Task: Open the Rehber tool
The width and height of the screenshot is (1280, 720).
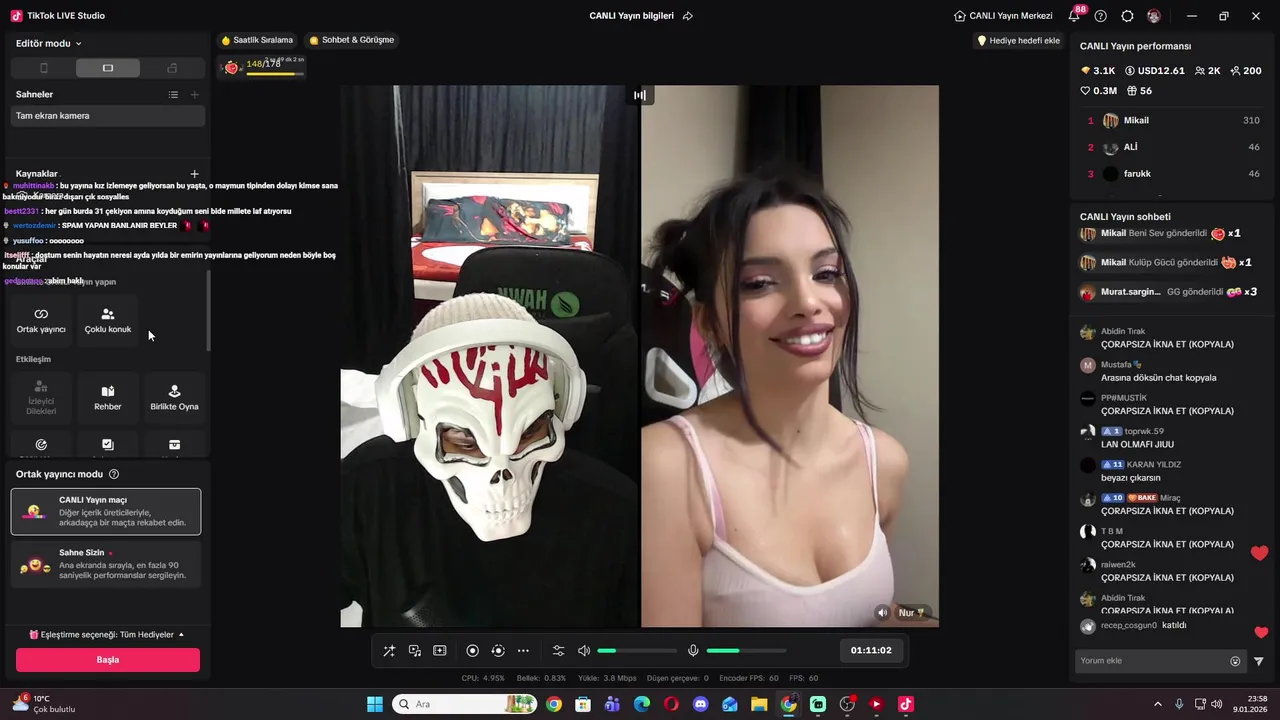Action: (x=108, y=397)
